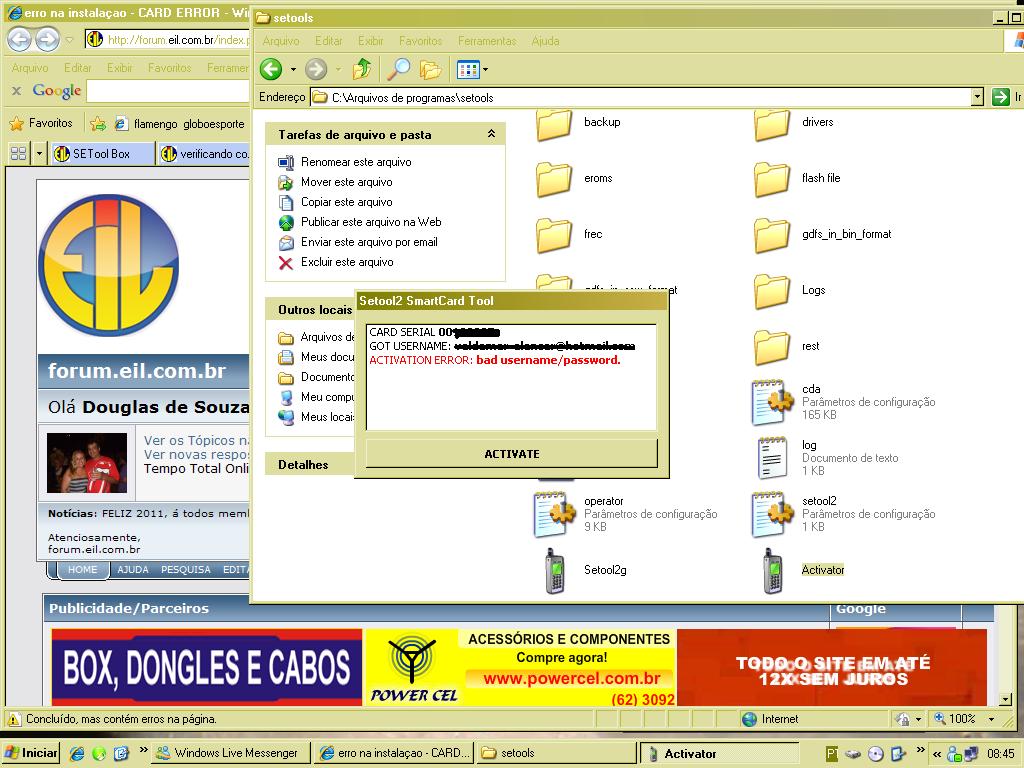Open Ferramentas menu in setools window

pyautogui.click(x=487, y=40)
